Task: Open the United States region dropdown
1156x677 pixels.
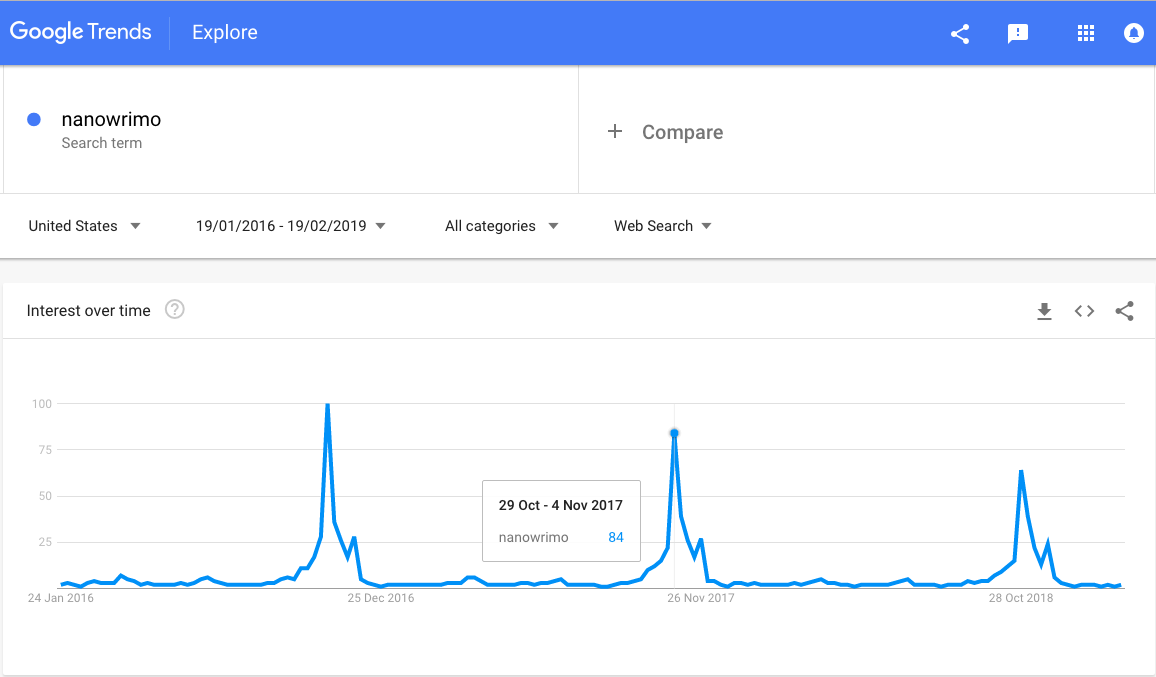Action: pyautogui.click(x=85, y=226)
